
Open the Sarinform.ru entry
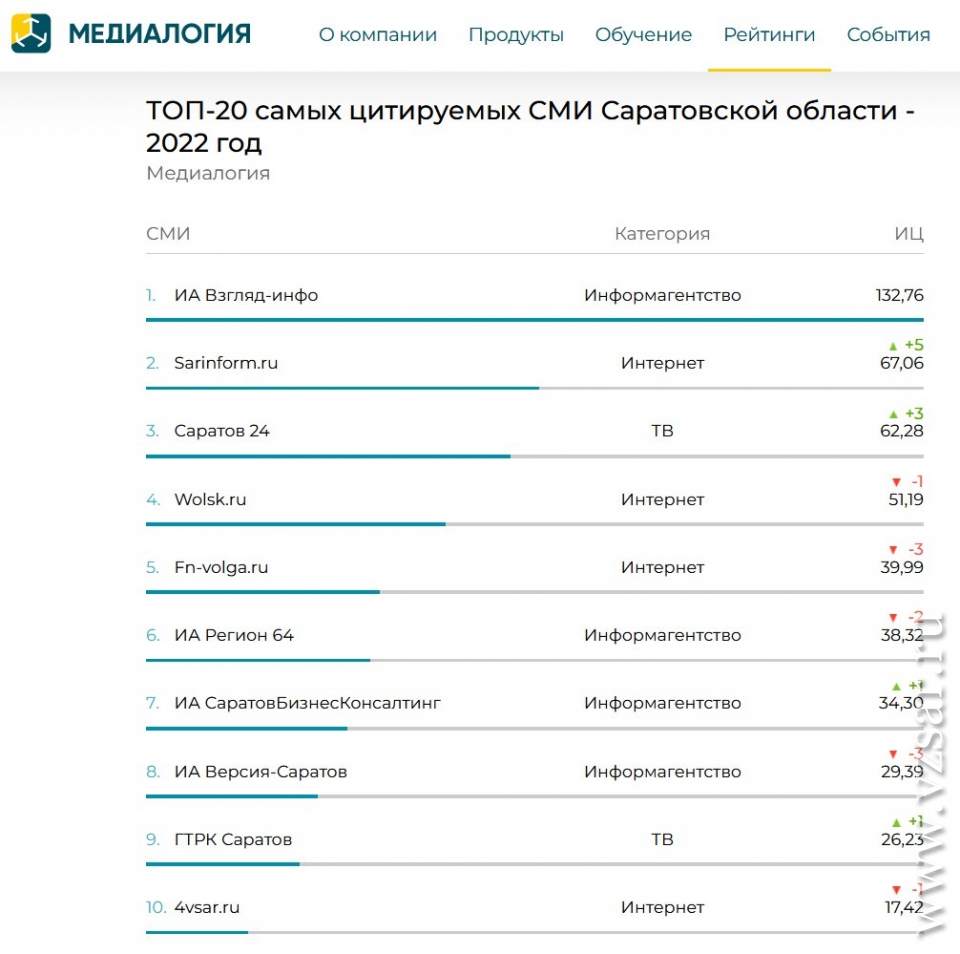[x=226, y=363]
